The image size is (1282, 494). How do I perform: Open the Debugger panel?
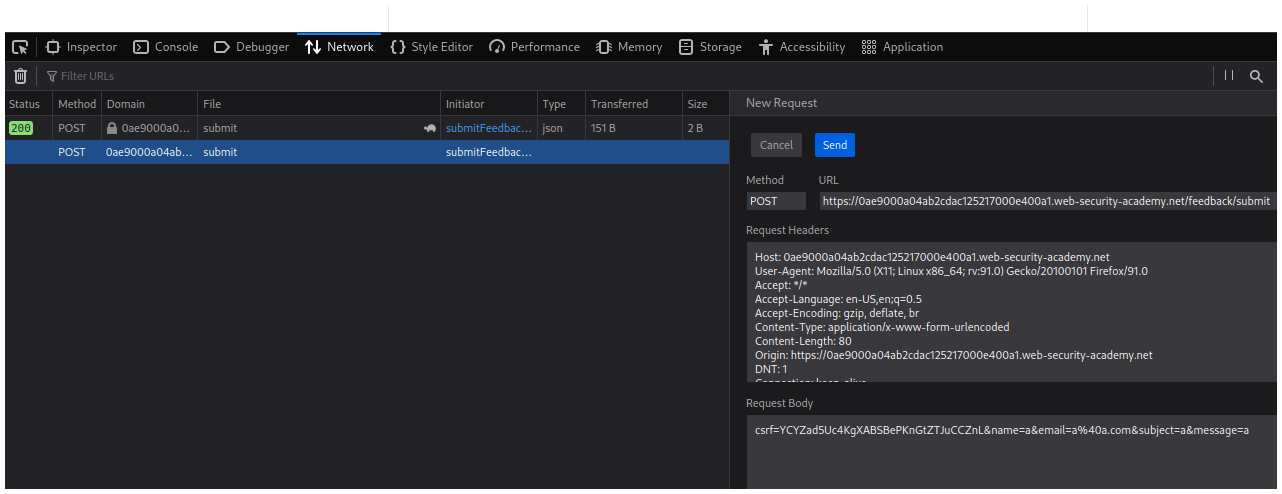[x=252, y=47]
